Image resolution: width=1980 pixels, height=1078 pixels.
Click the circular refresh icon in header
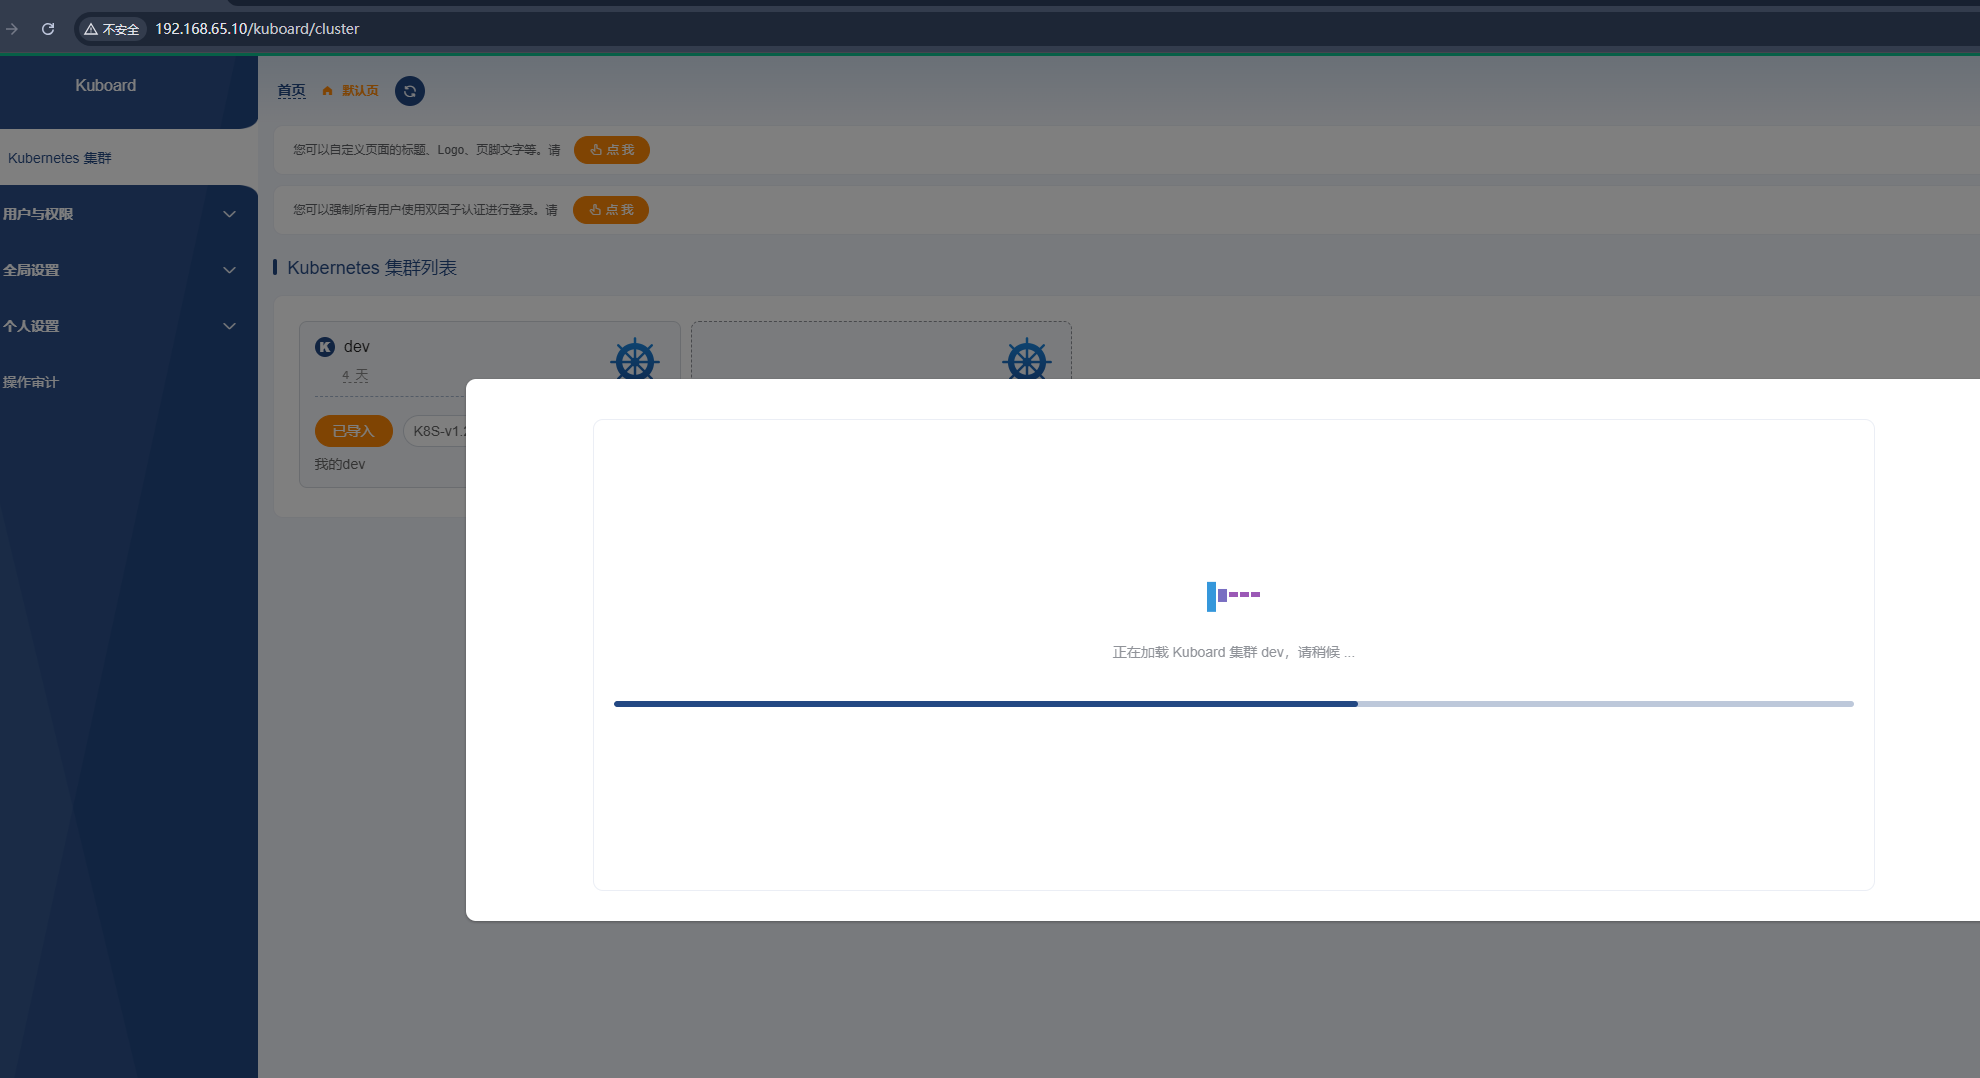tap(410, 91)
